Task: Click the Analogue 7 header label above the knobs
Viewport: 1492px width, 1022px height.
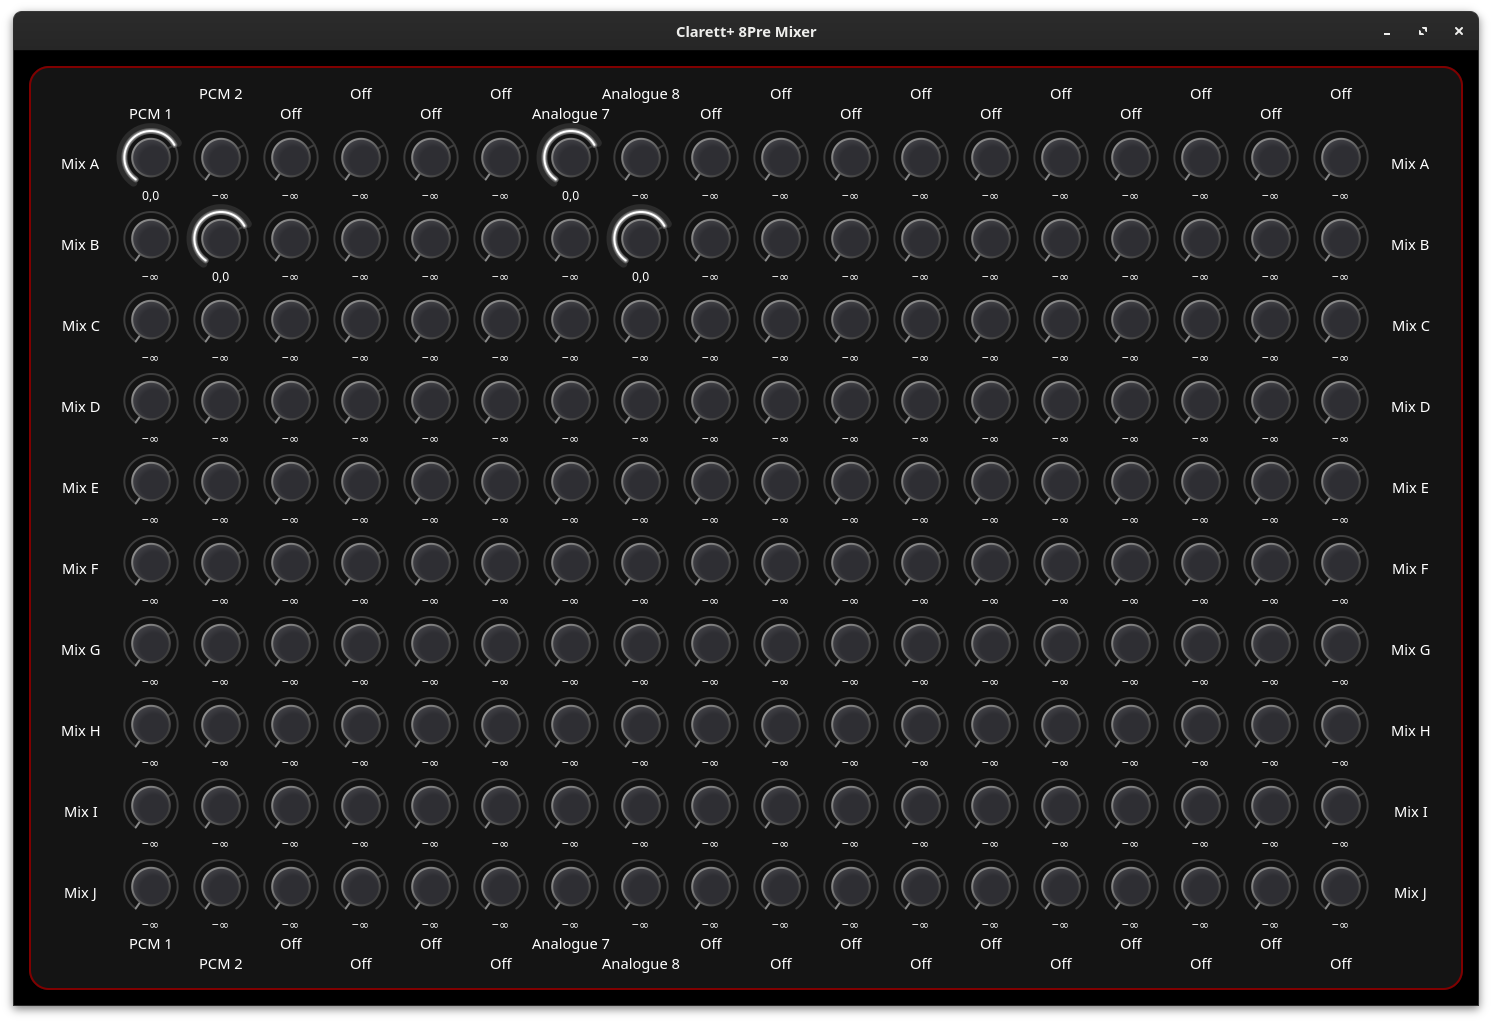Action: [570, 114]
